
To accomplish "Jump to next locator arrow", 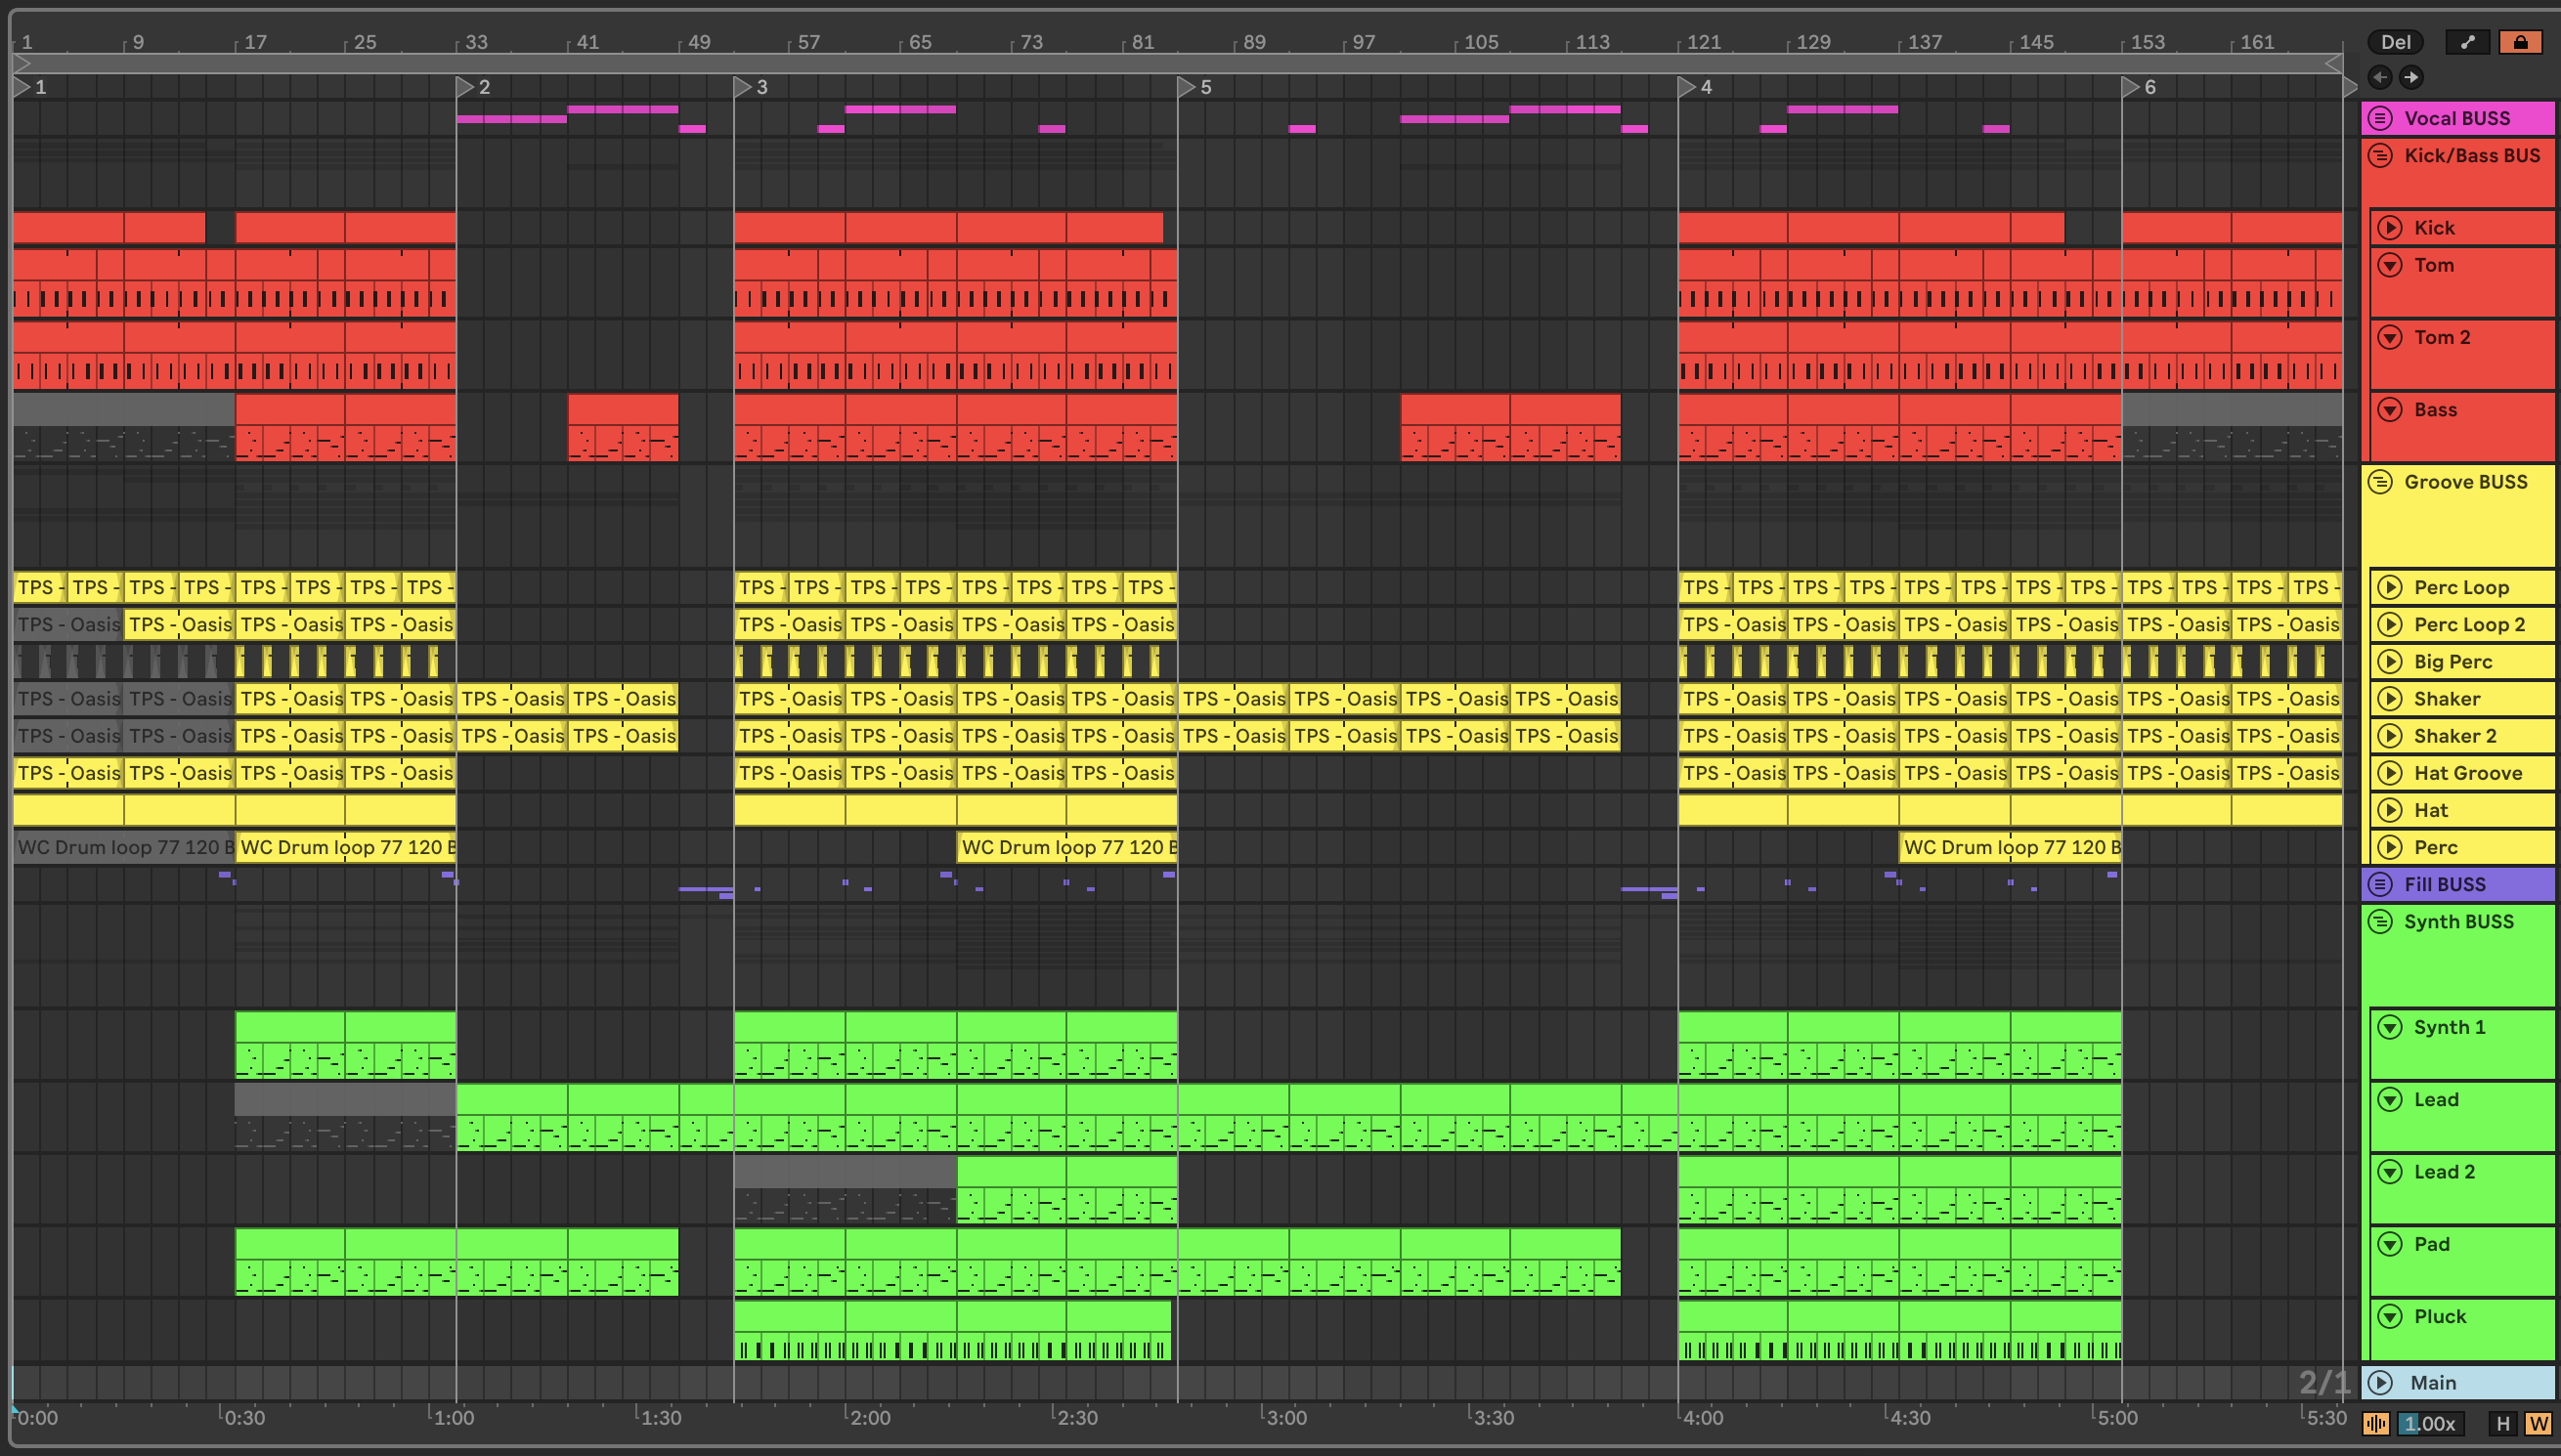I will point(2412,77).
